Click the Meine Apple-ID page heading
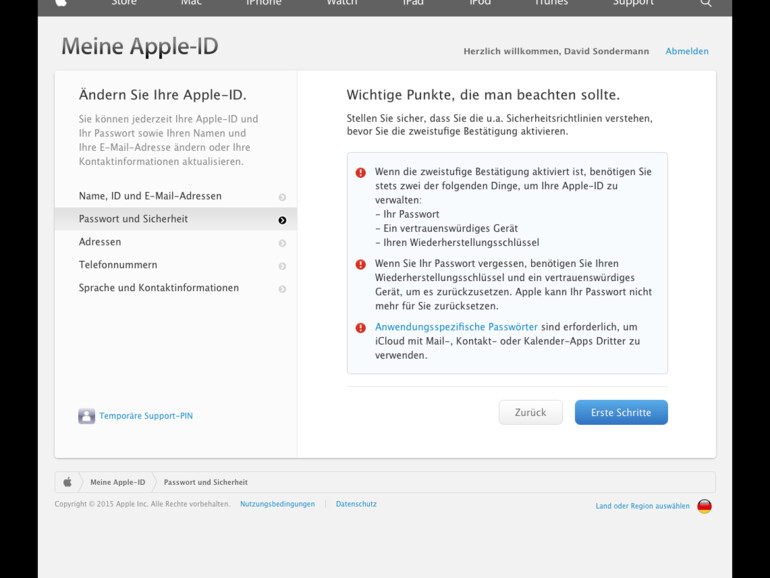Screen dimensions: 770x578 coord(140,47)
